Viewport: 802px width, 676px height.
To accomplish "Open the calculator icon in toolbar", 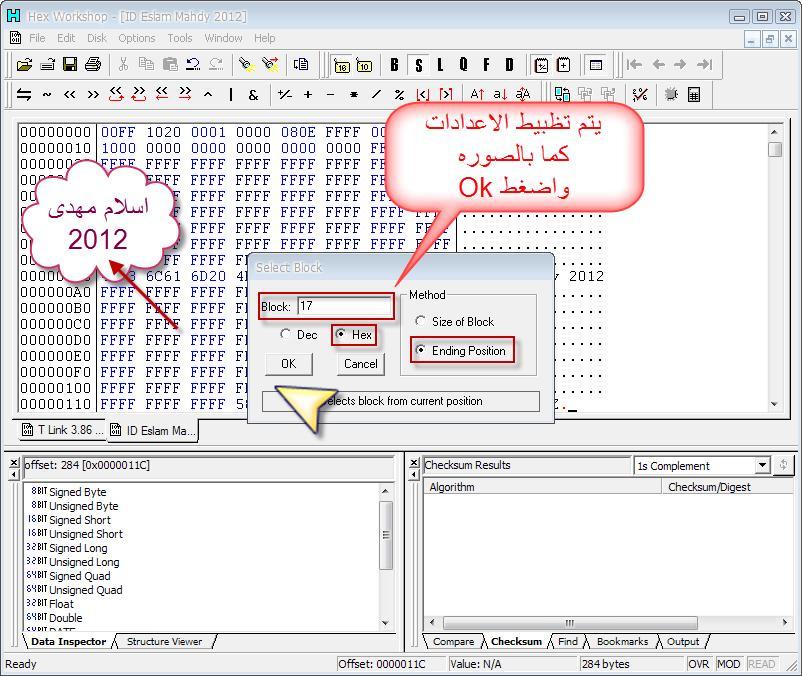I will (694, 95).
